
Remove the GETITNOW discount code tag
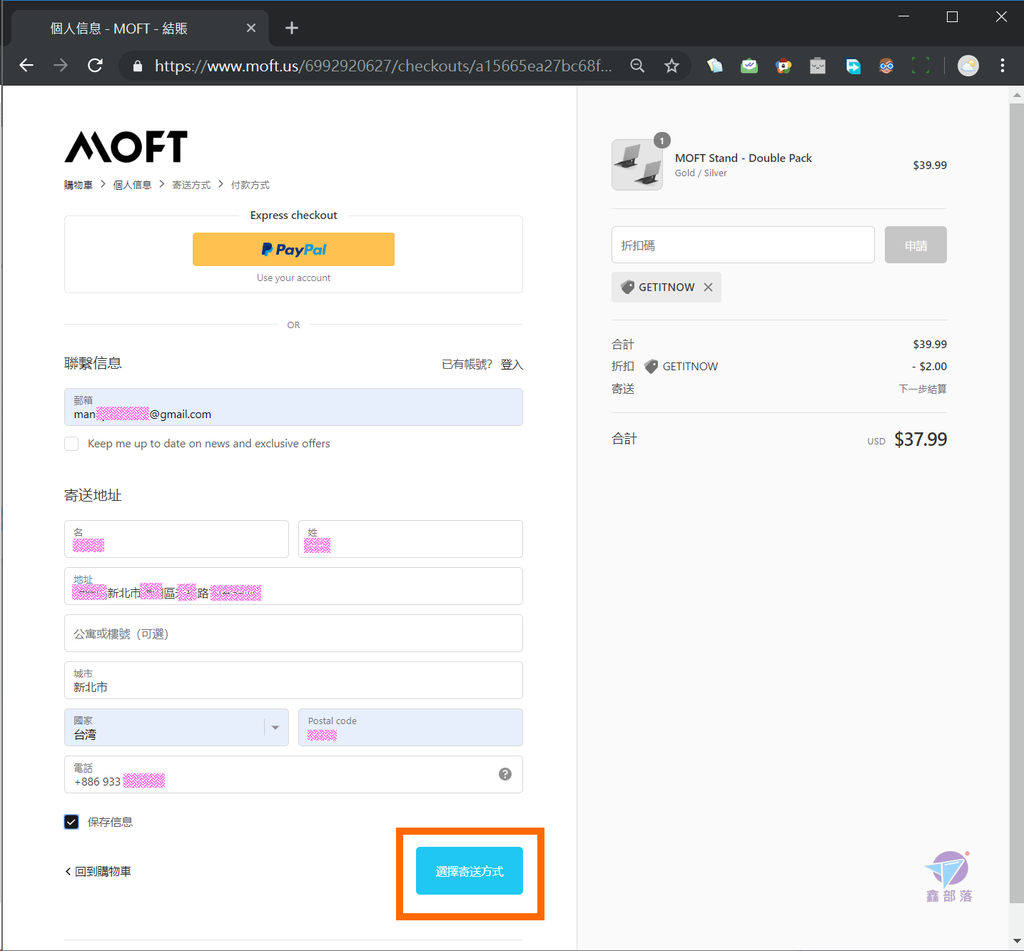[x=708, y=287]
